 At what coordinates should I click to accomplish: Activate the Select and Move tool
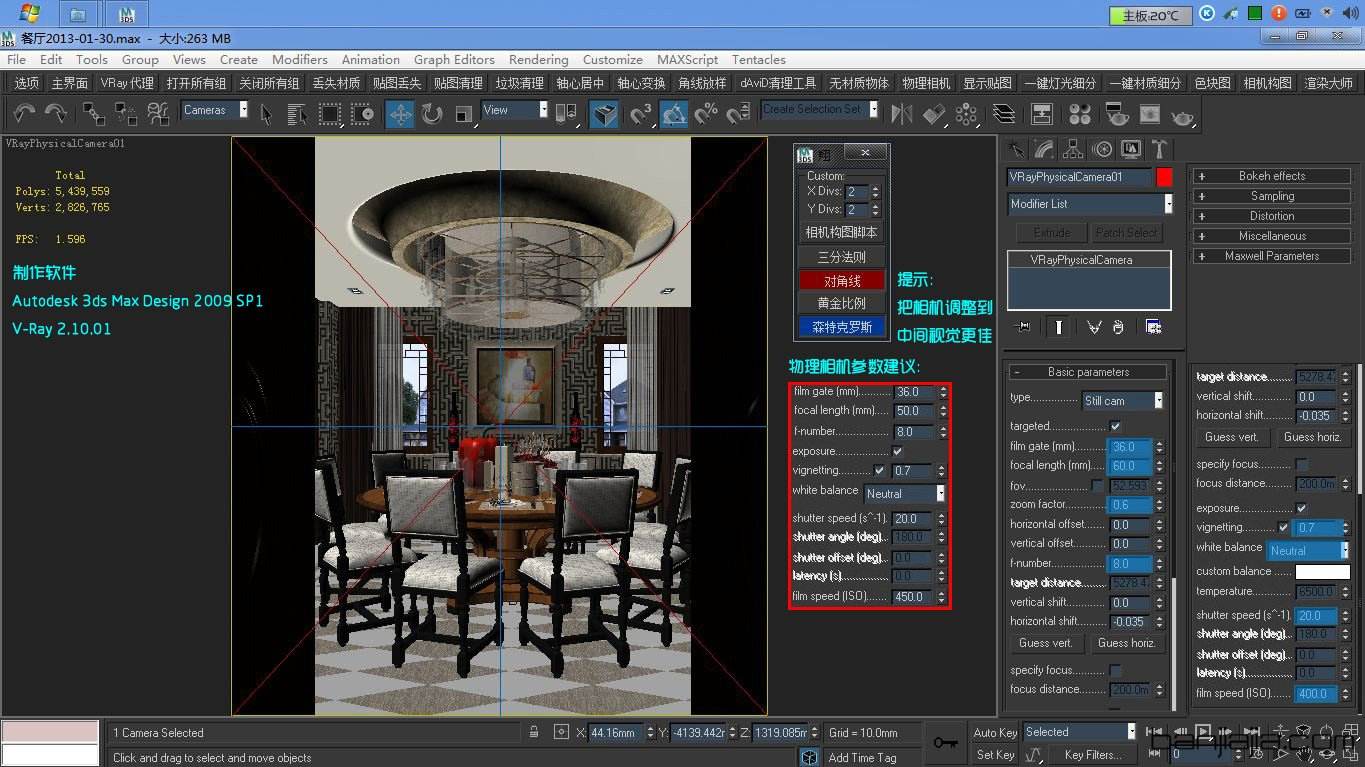(x=400, y=114)
